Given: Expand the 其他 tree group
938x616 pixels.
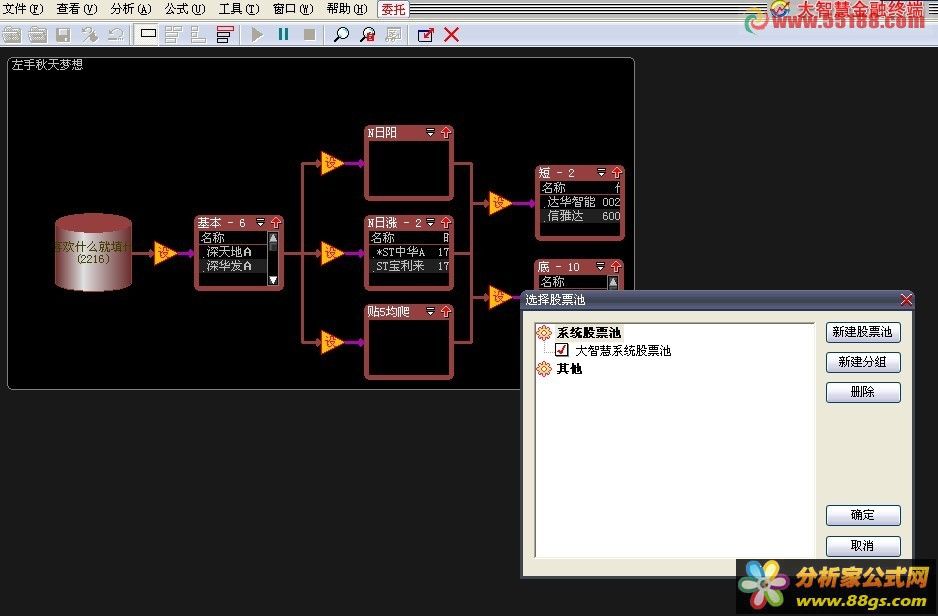Looking at the screenshot, I should [544, 369].
